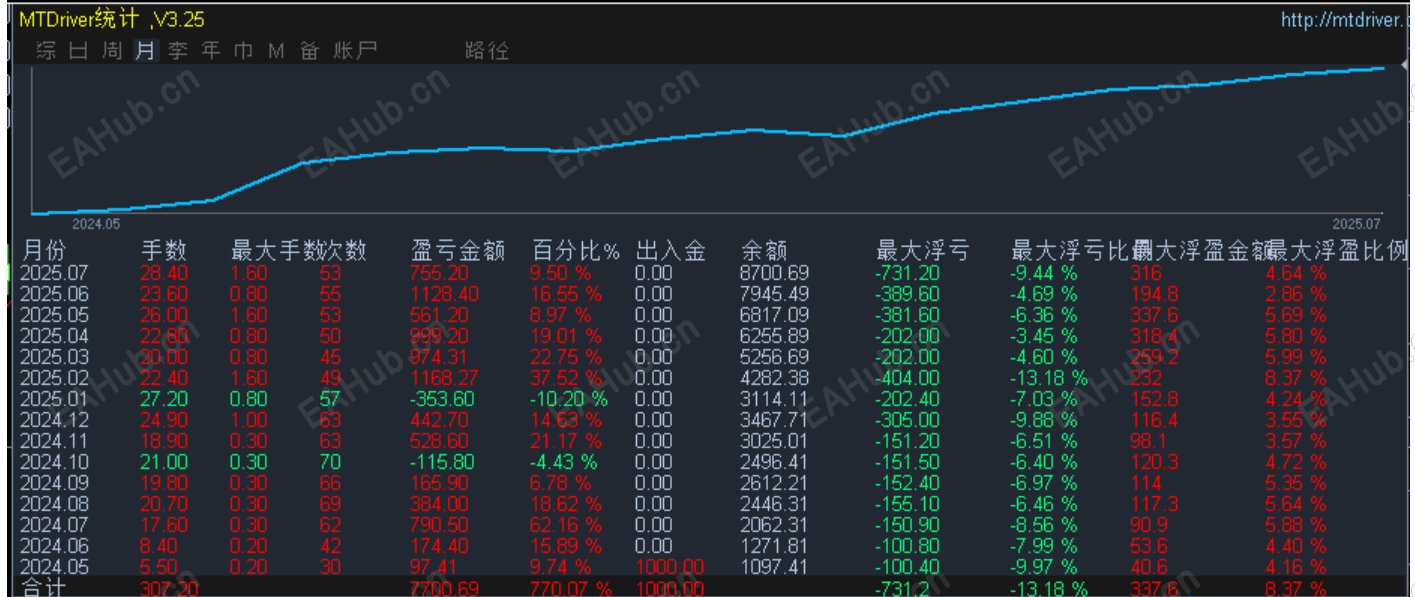The image size is (1415, 597).
Task: Switch to the 周 weekly statistics icon
Action: [111, 51]
